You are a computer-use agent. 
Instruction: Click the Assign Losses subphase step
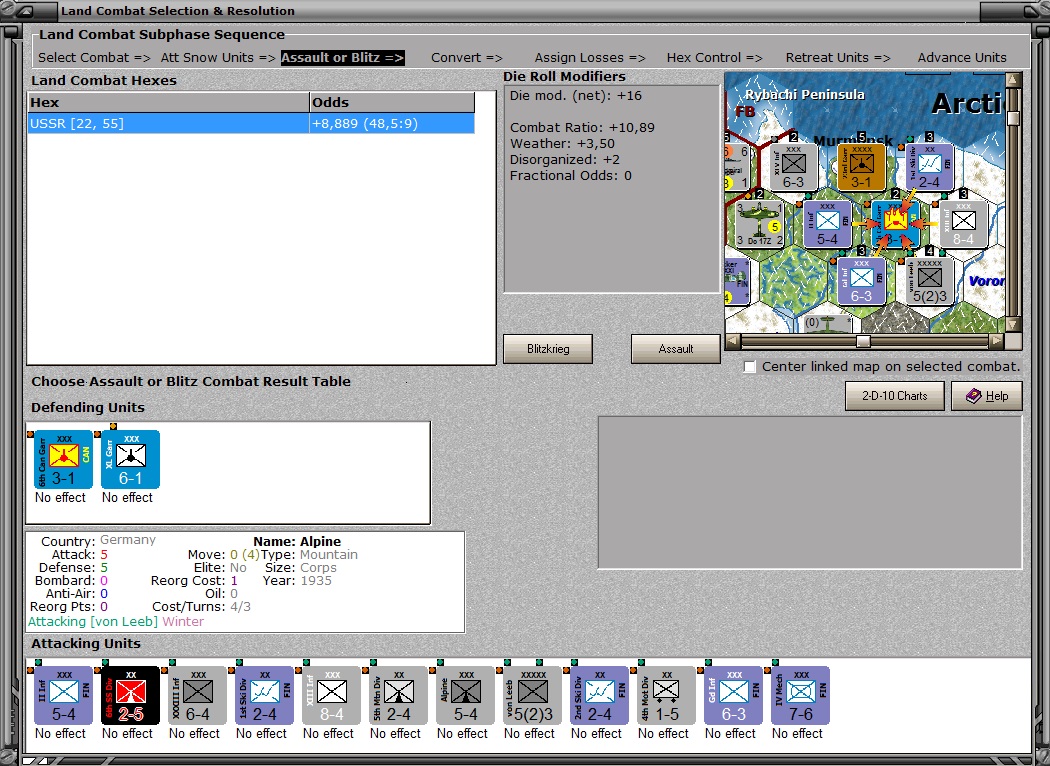click(x=590, y=58)
